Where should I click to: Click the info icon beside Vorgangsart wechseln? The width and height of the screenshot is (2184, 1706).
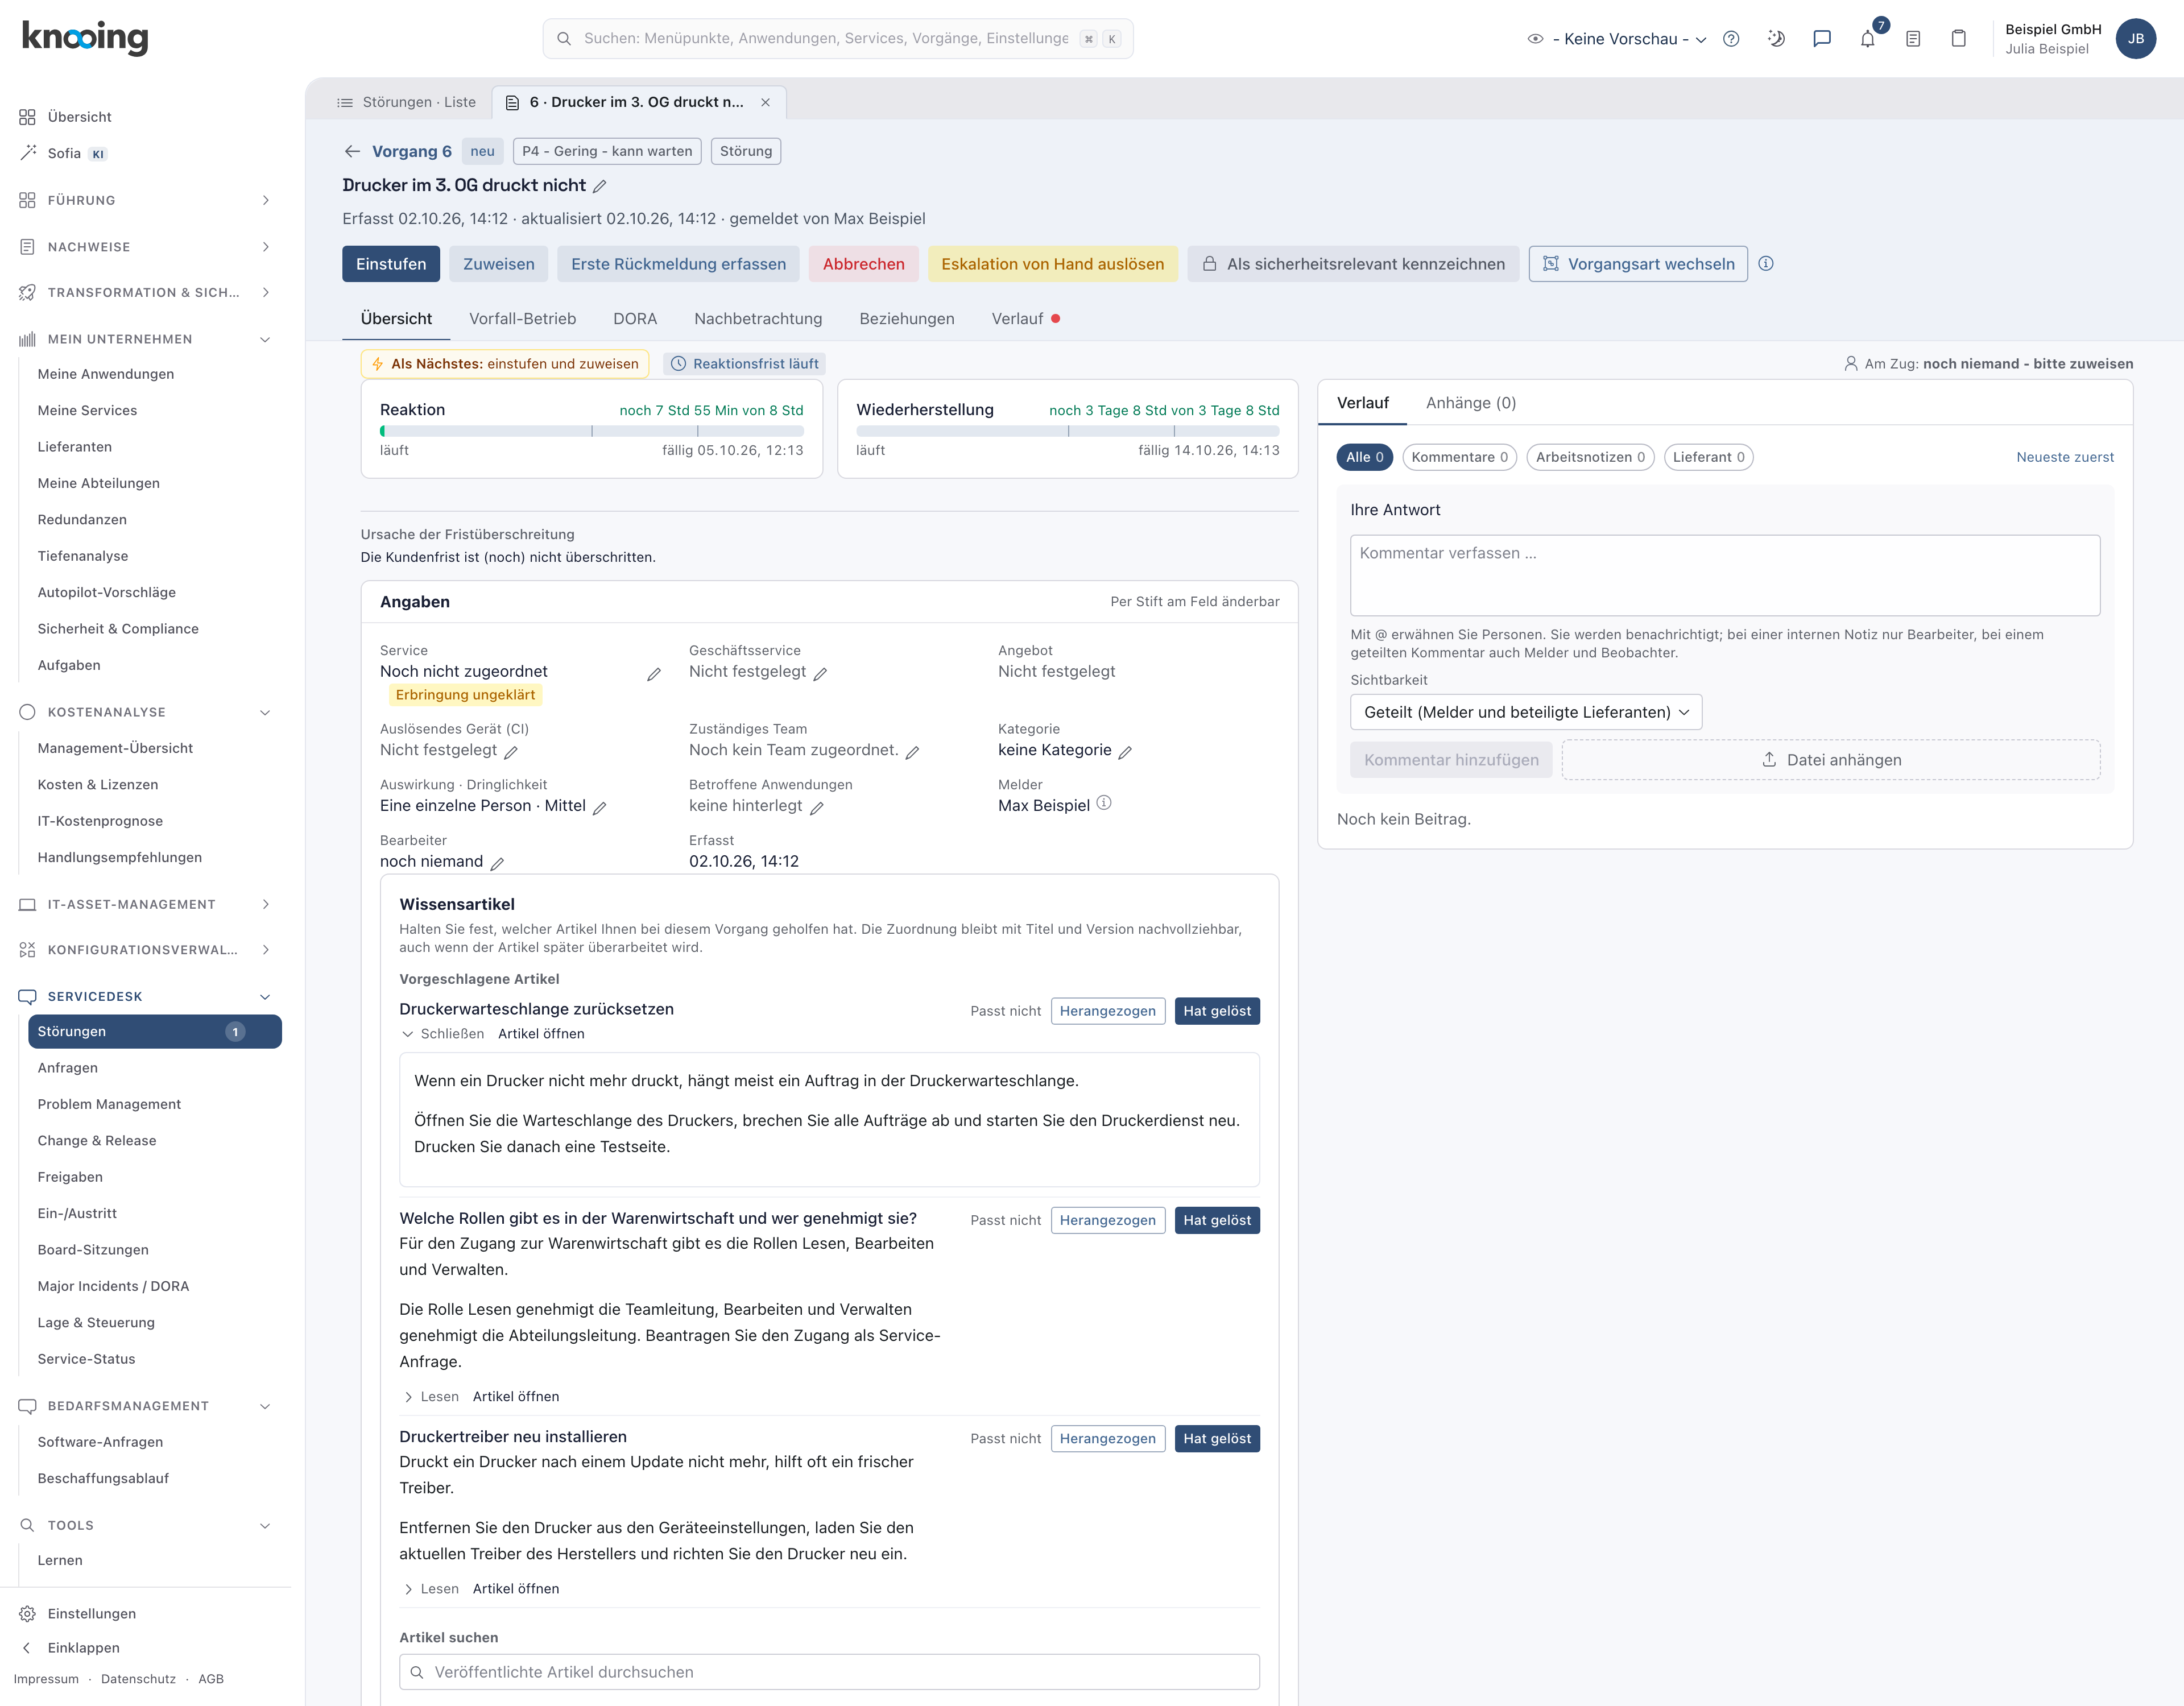[1766, 264]
